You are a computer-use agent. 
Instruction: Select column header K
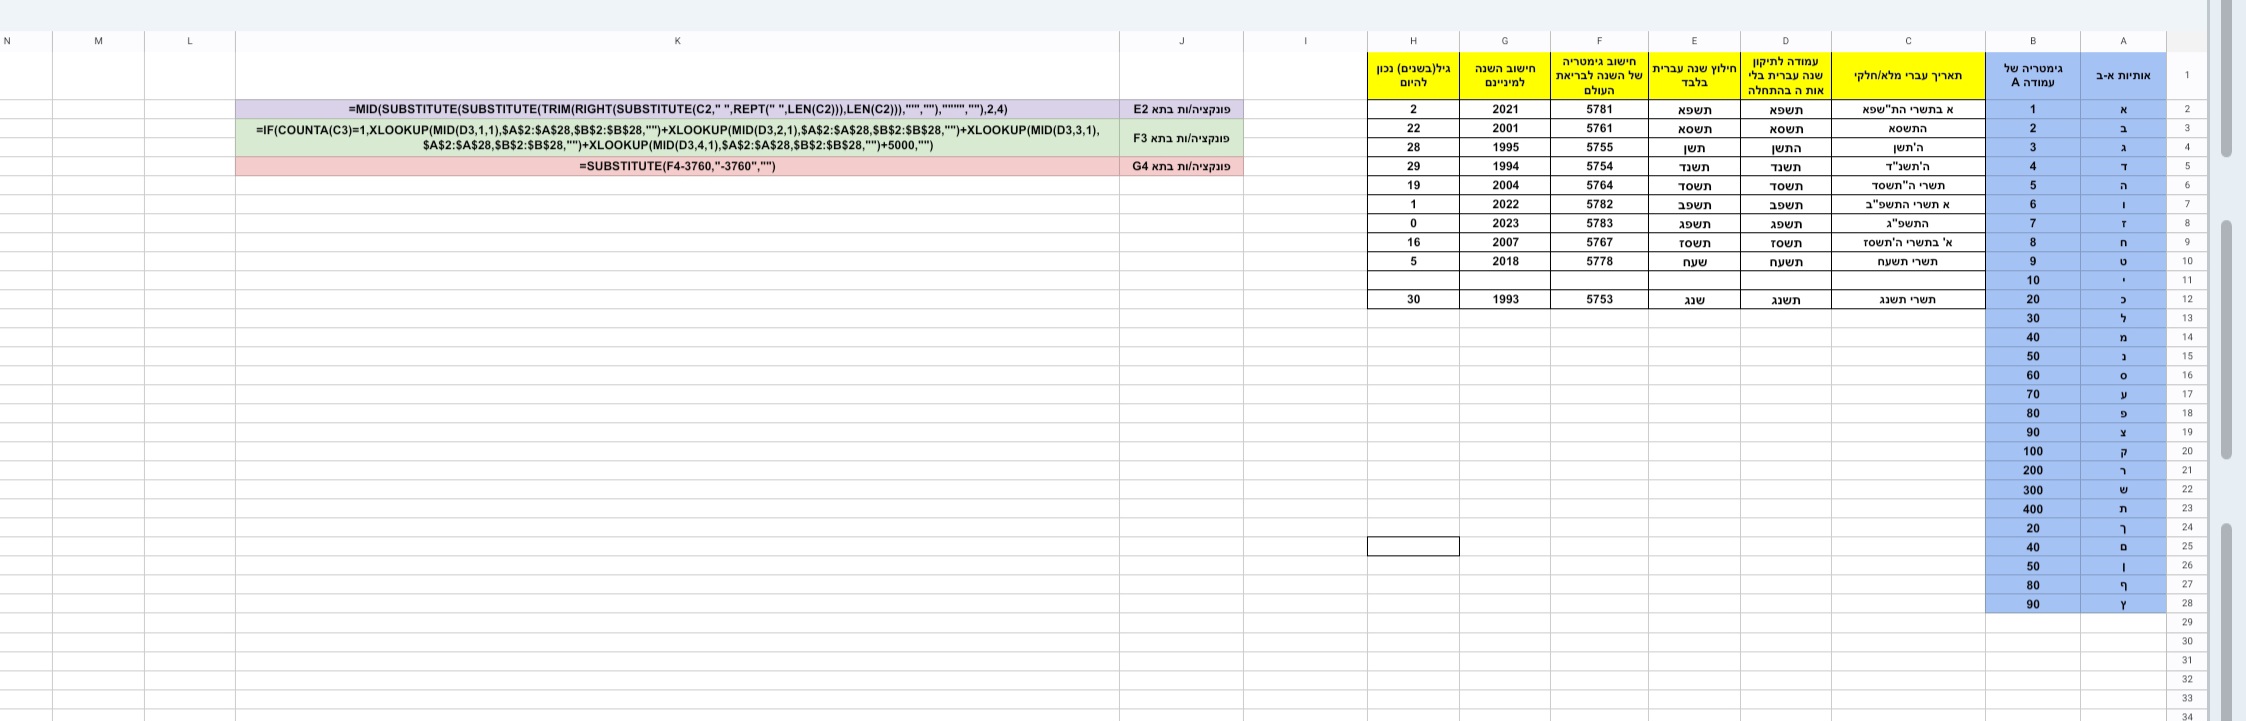677,41
